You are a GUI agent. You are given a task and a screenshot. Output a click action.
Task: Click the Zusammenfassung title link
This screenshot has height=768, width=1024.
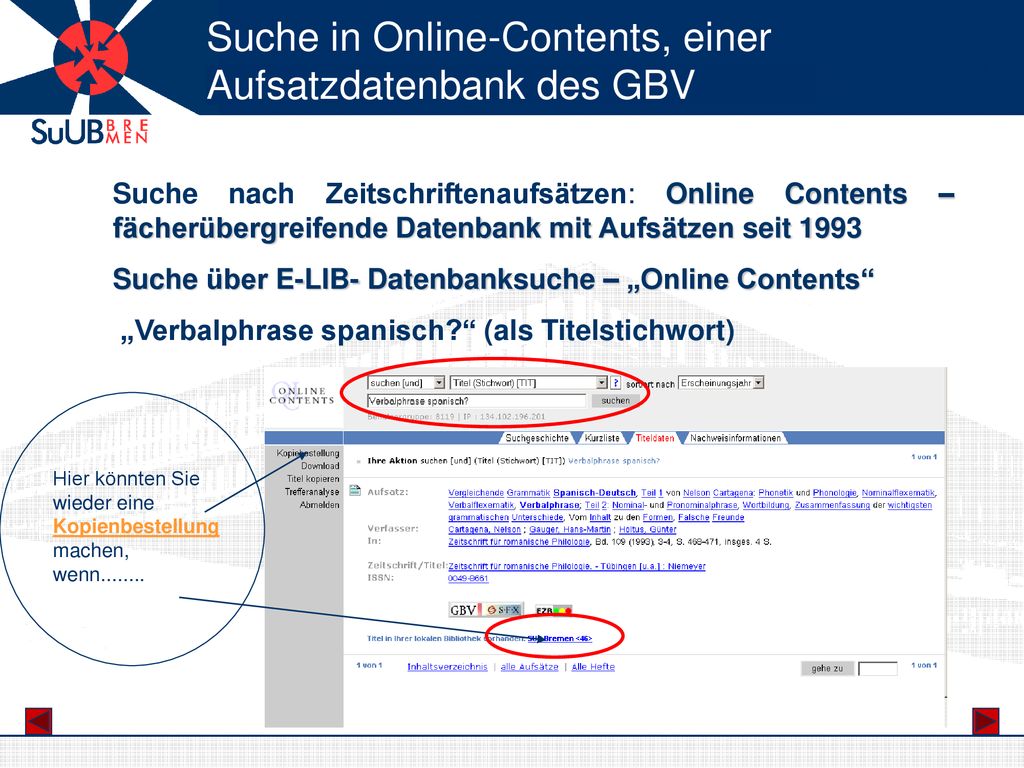[832, 505]
